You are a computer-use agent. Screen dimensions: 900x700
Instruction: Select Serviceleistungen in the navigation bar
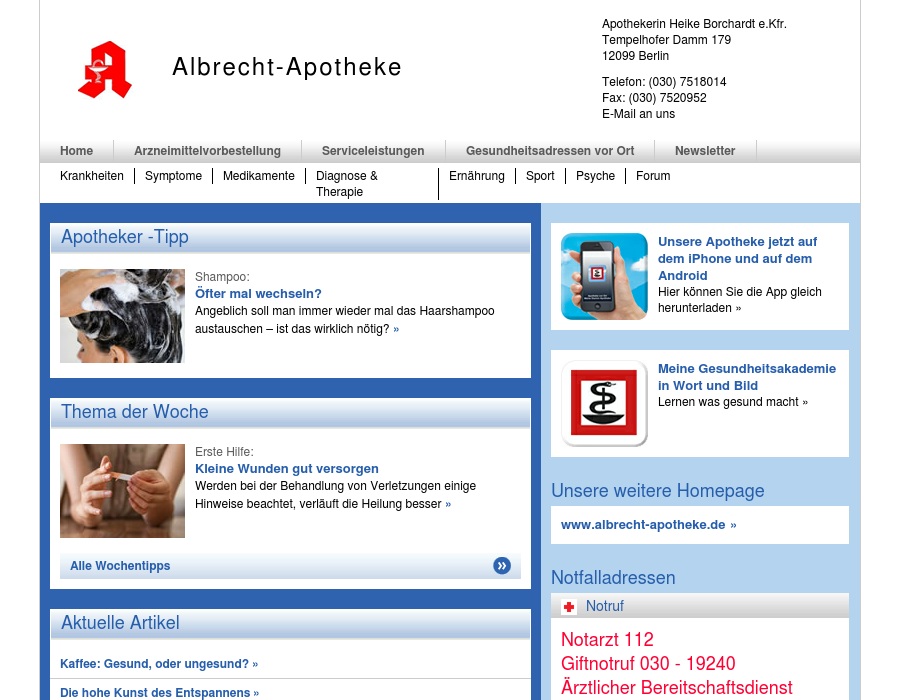[373, 151]
